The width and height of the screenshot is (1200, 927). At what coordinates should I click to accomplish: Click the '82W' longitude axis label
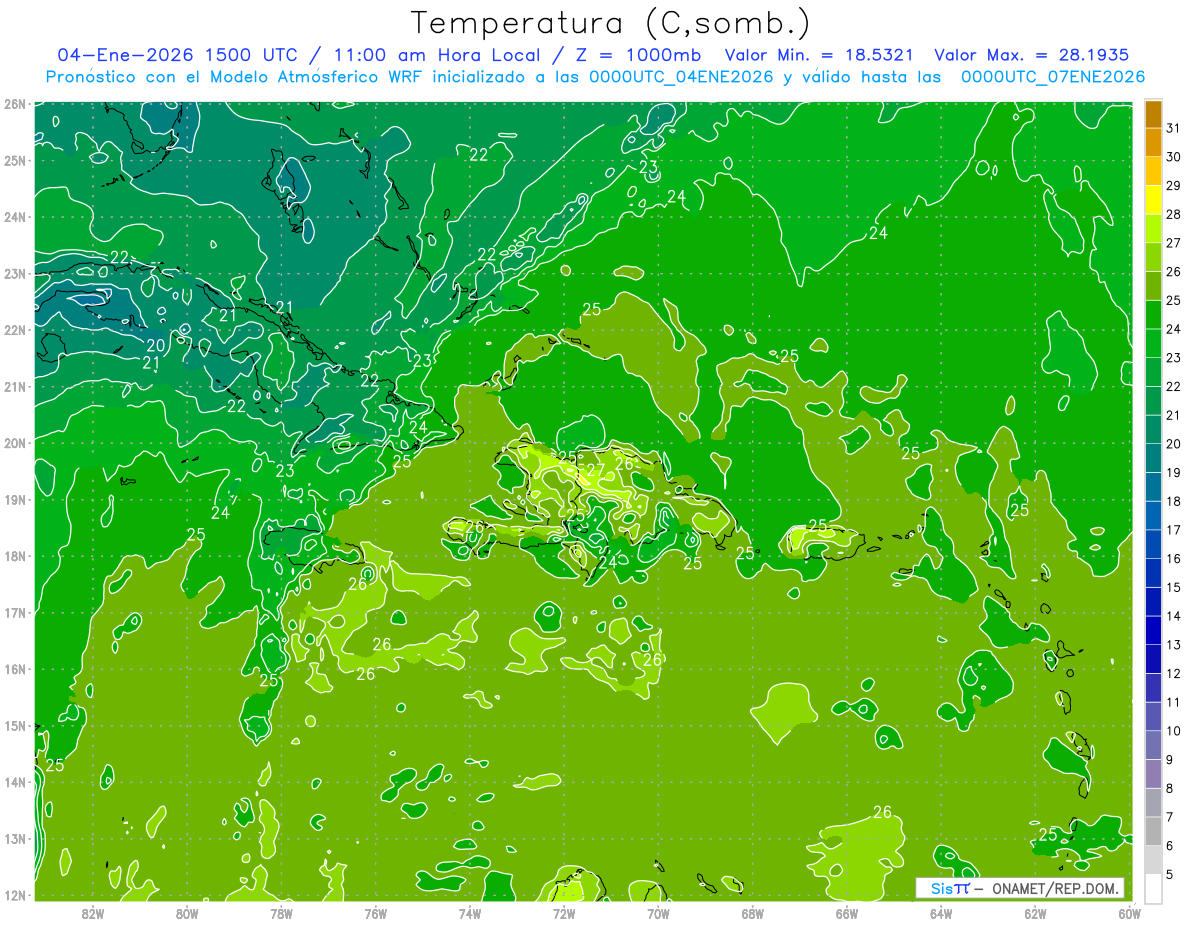click(x=93, y=913)
